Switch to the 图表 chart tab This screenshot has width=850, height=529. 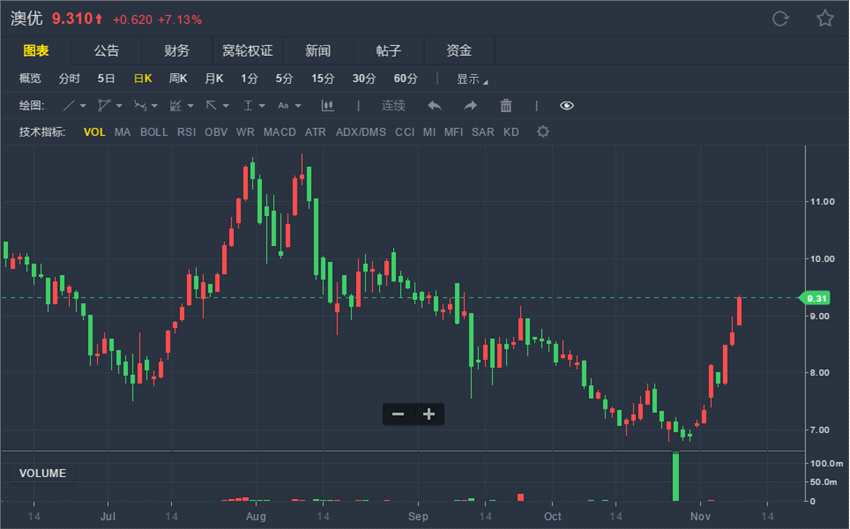[36, 51]
